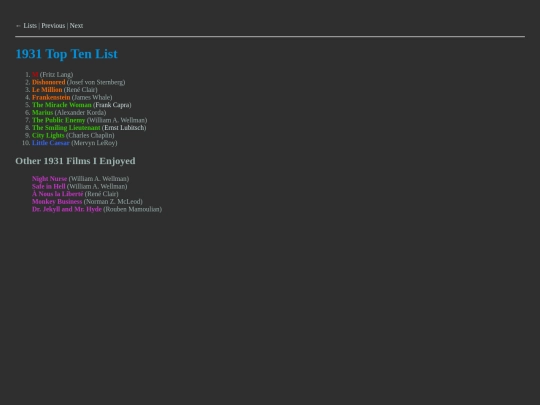Image resolution: width=540 pixels, height=405 pixels.
Task: Open À Nous la Liberté link
Action: 58,194
